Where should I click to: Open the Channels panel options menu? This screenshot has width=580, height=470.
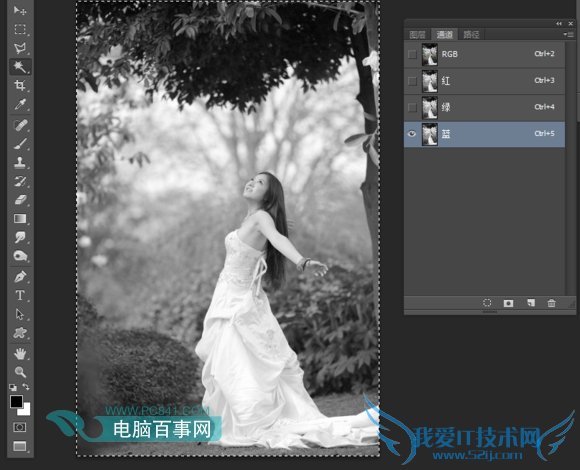point(568,34)
